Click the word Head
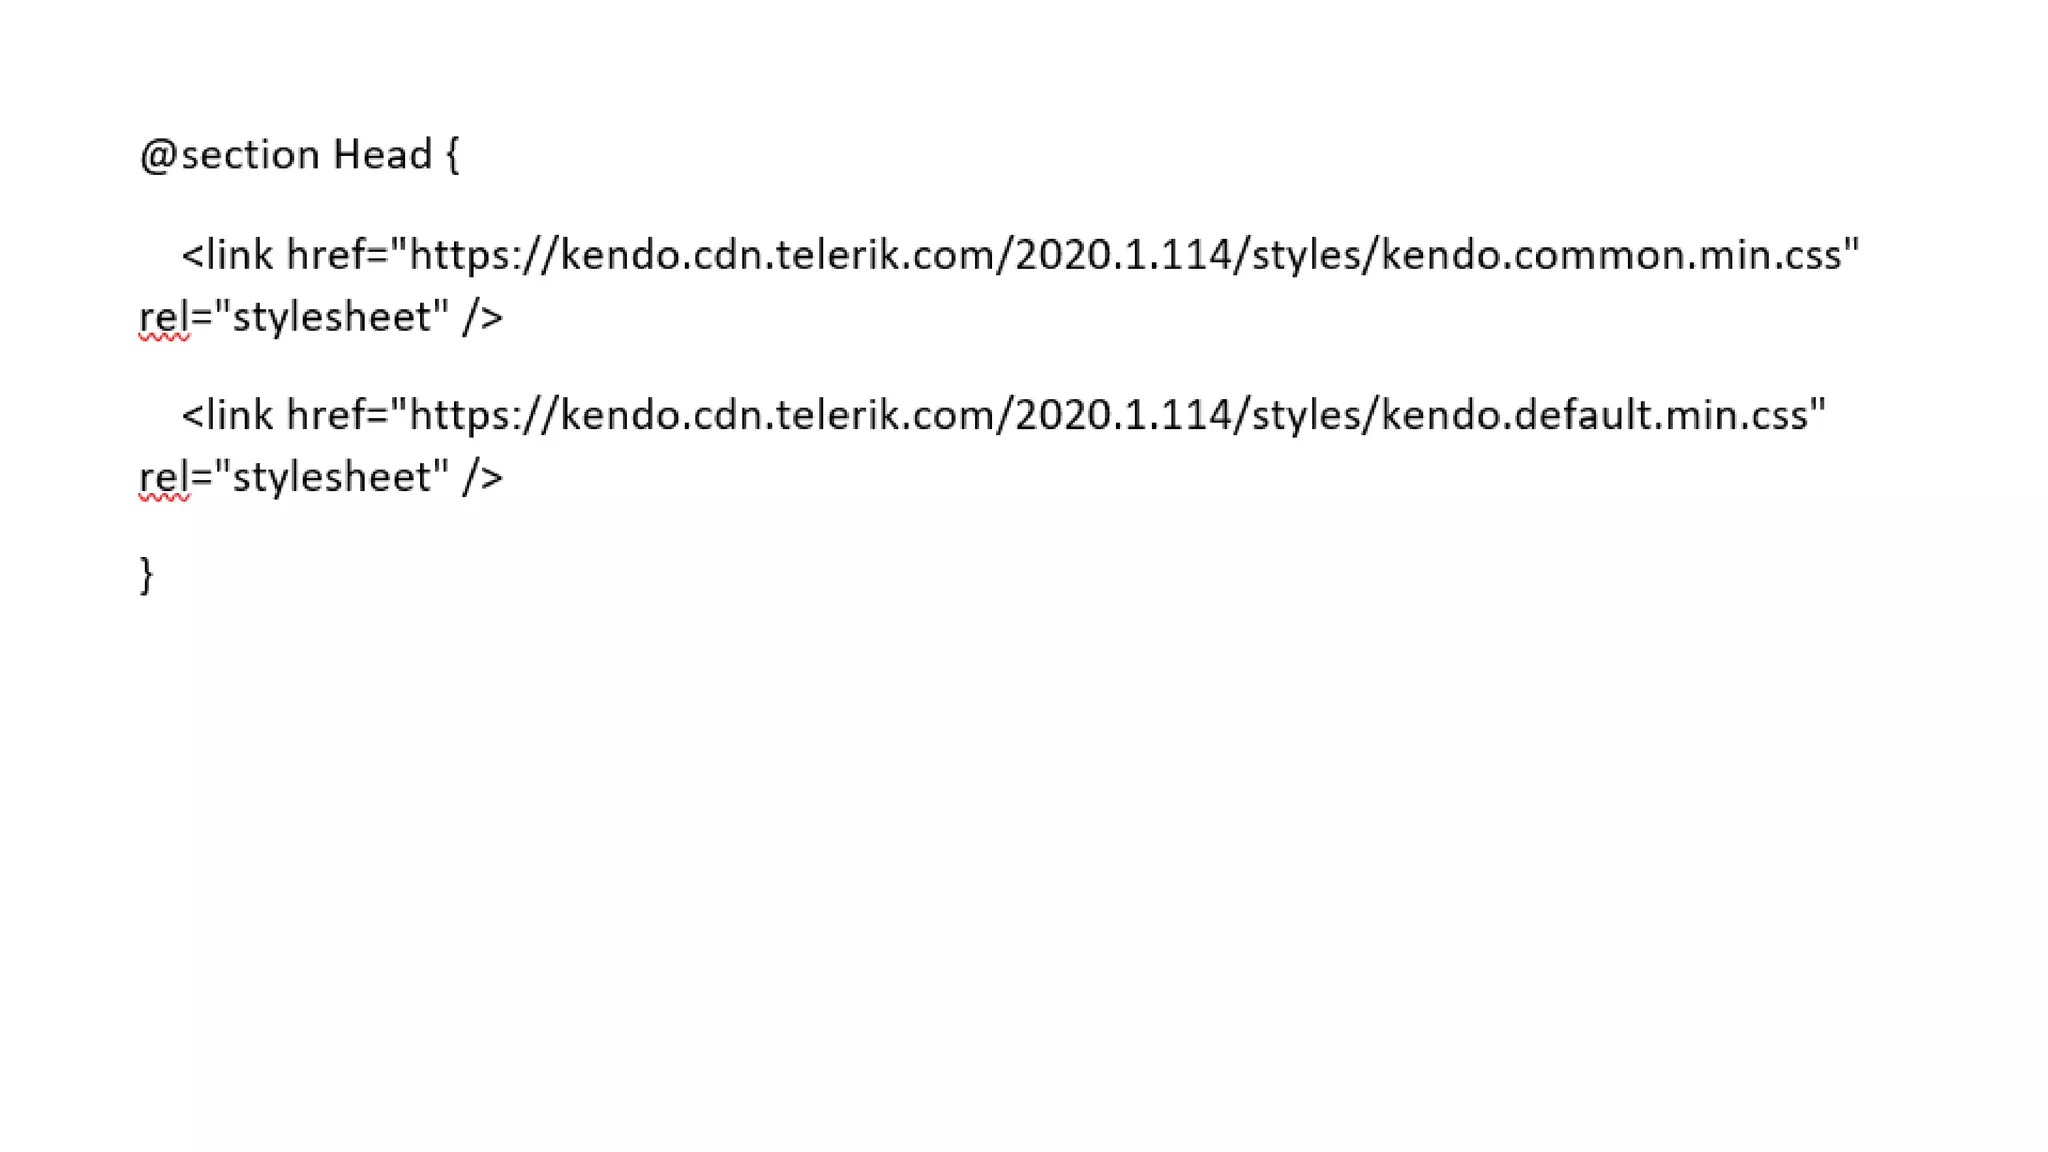Viewport: 2048px width, 1152px height. [382, 155]
